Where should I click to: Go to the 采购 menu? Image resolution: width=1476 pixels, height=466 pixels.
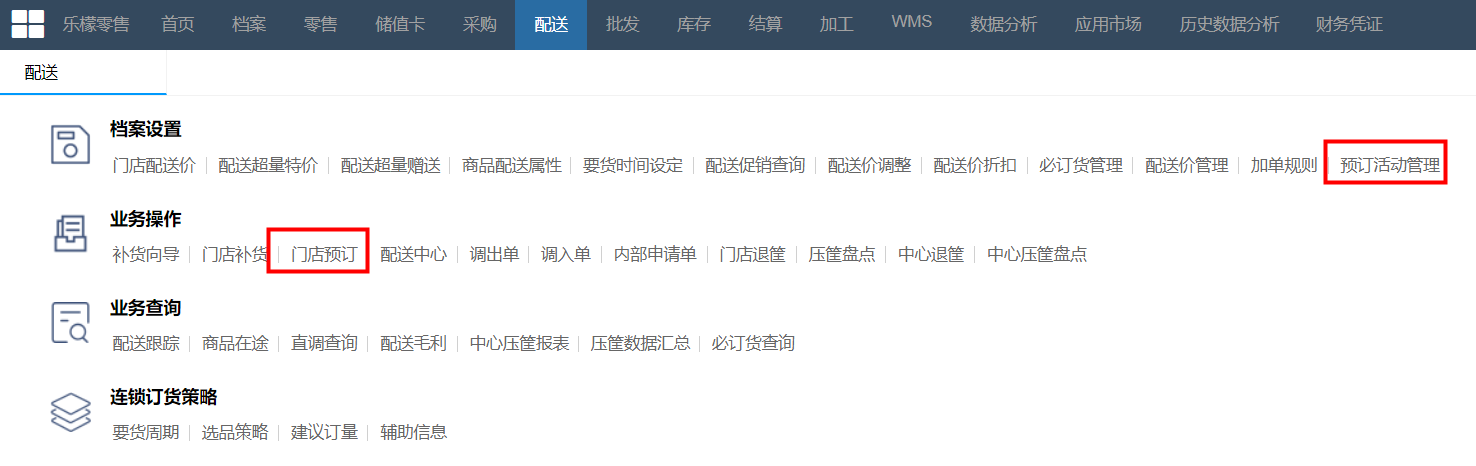coord(480,24)
